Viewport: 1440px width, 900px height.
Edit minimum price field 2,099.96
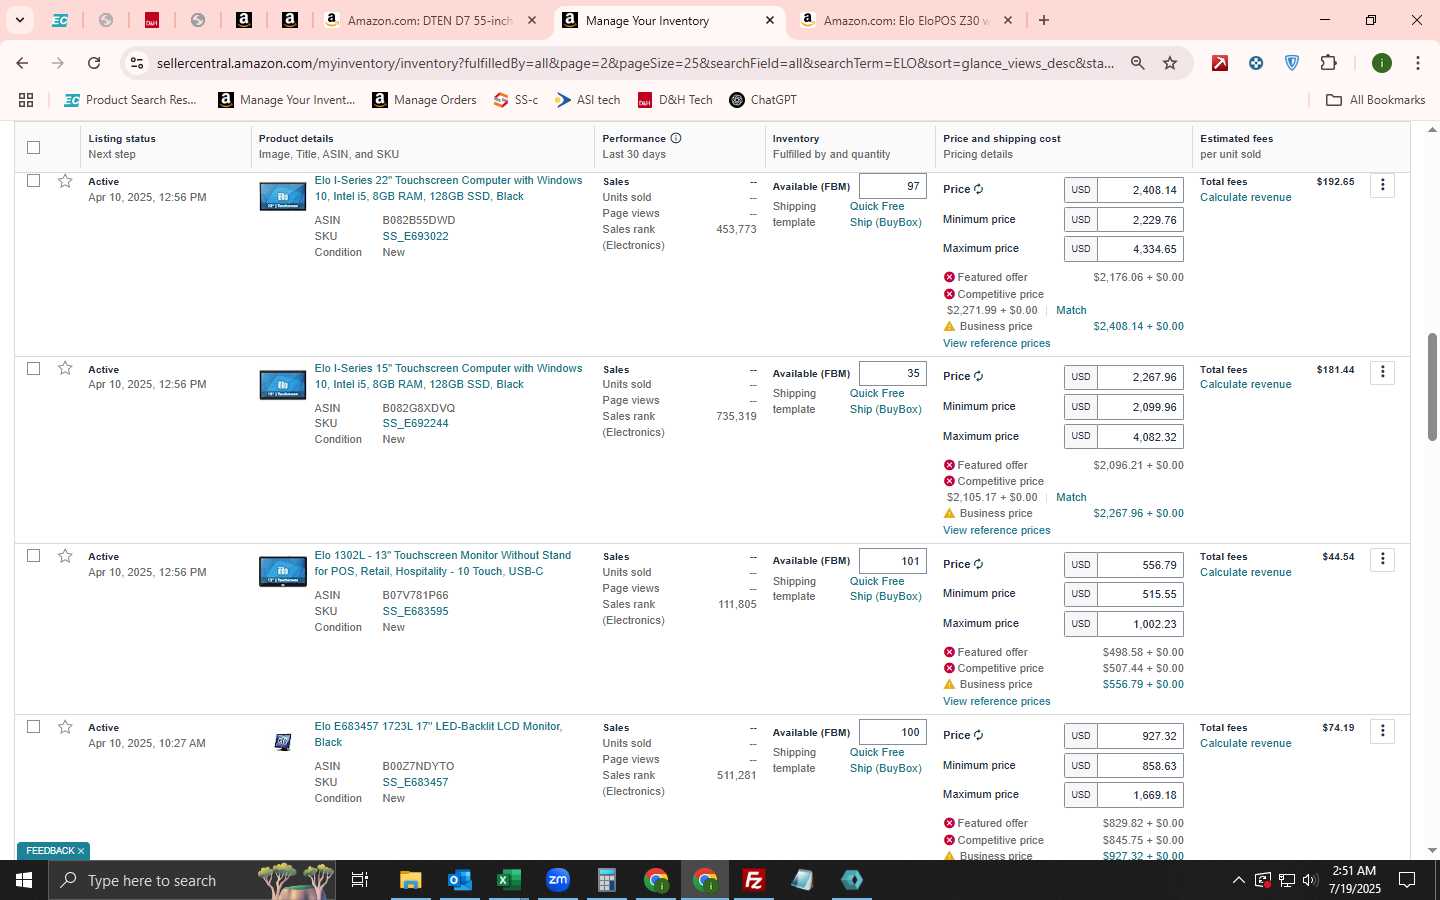click(x=1140, y=407)
